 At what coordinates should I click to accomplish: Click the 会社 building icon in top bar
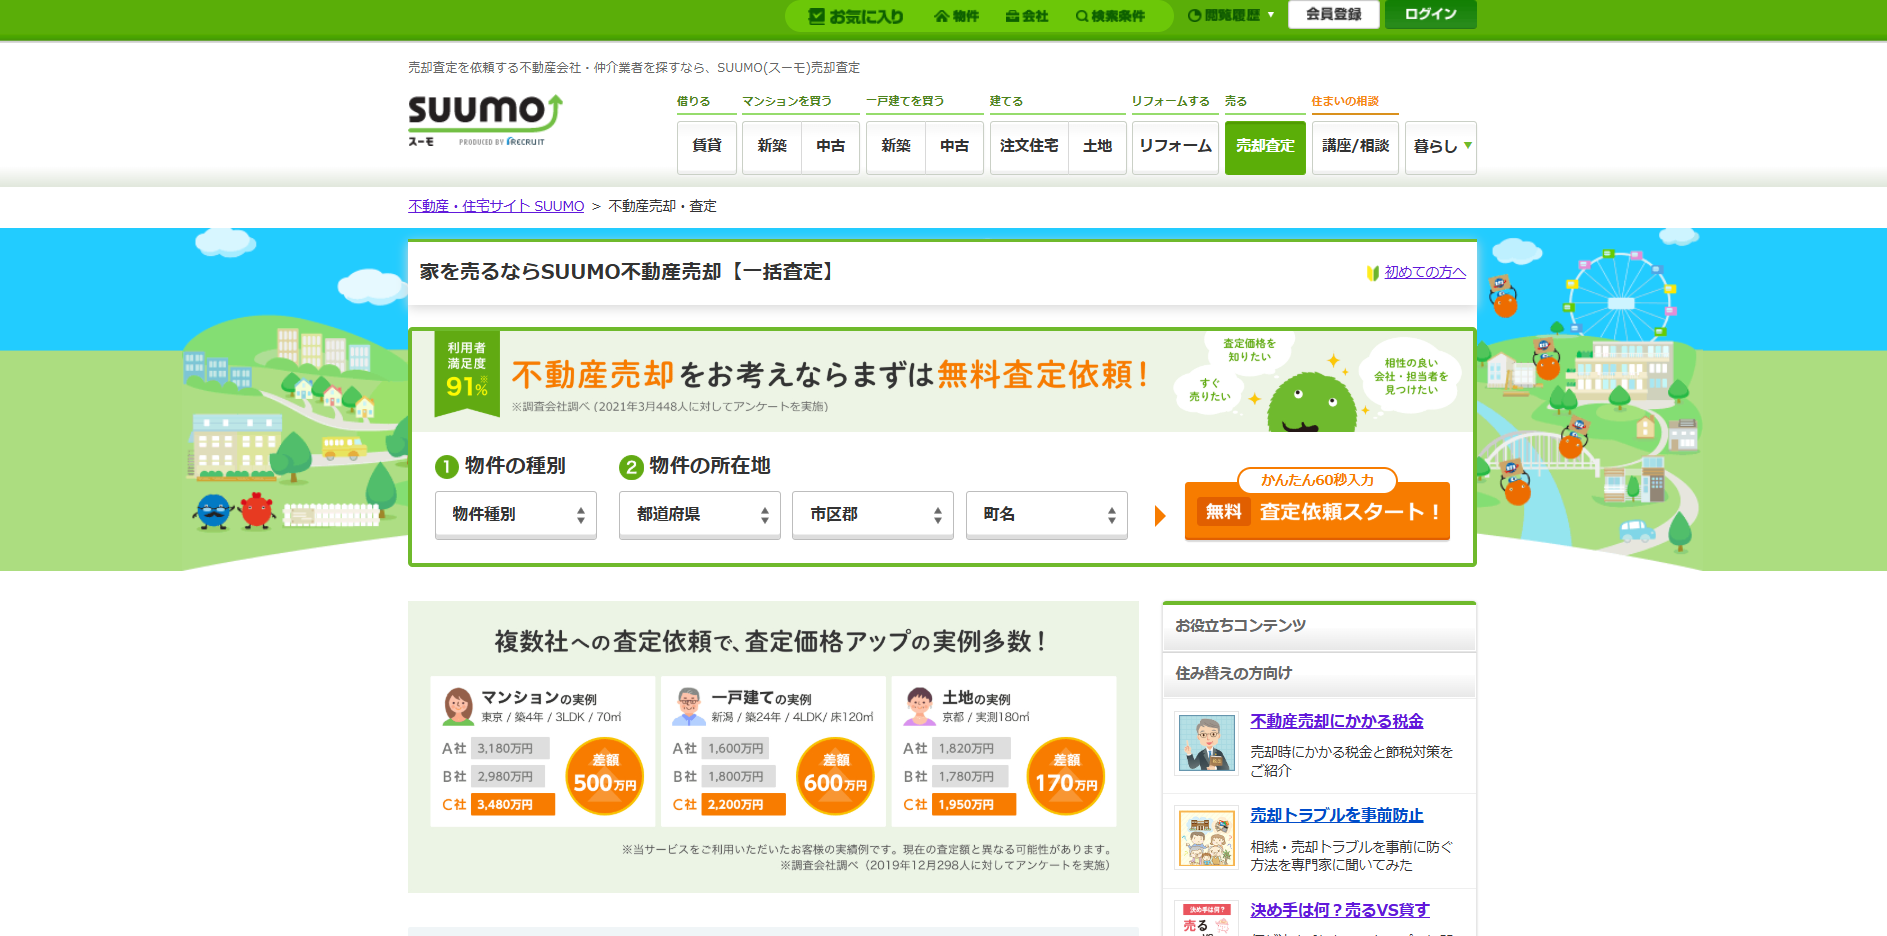[x=1012, y=16]
